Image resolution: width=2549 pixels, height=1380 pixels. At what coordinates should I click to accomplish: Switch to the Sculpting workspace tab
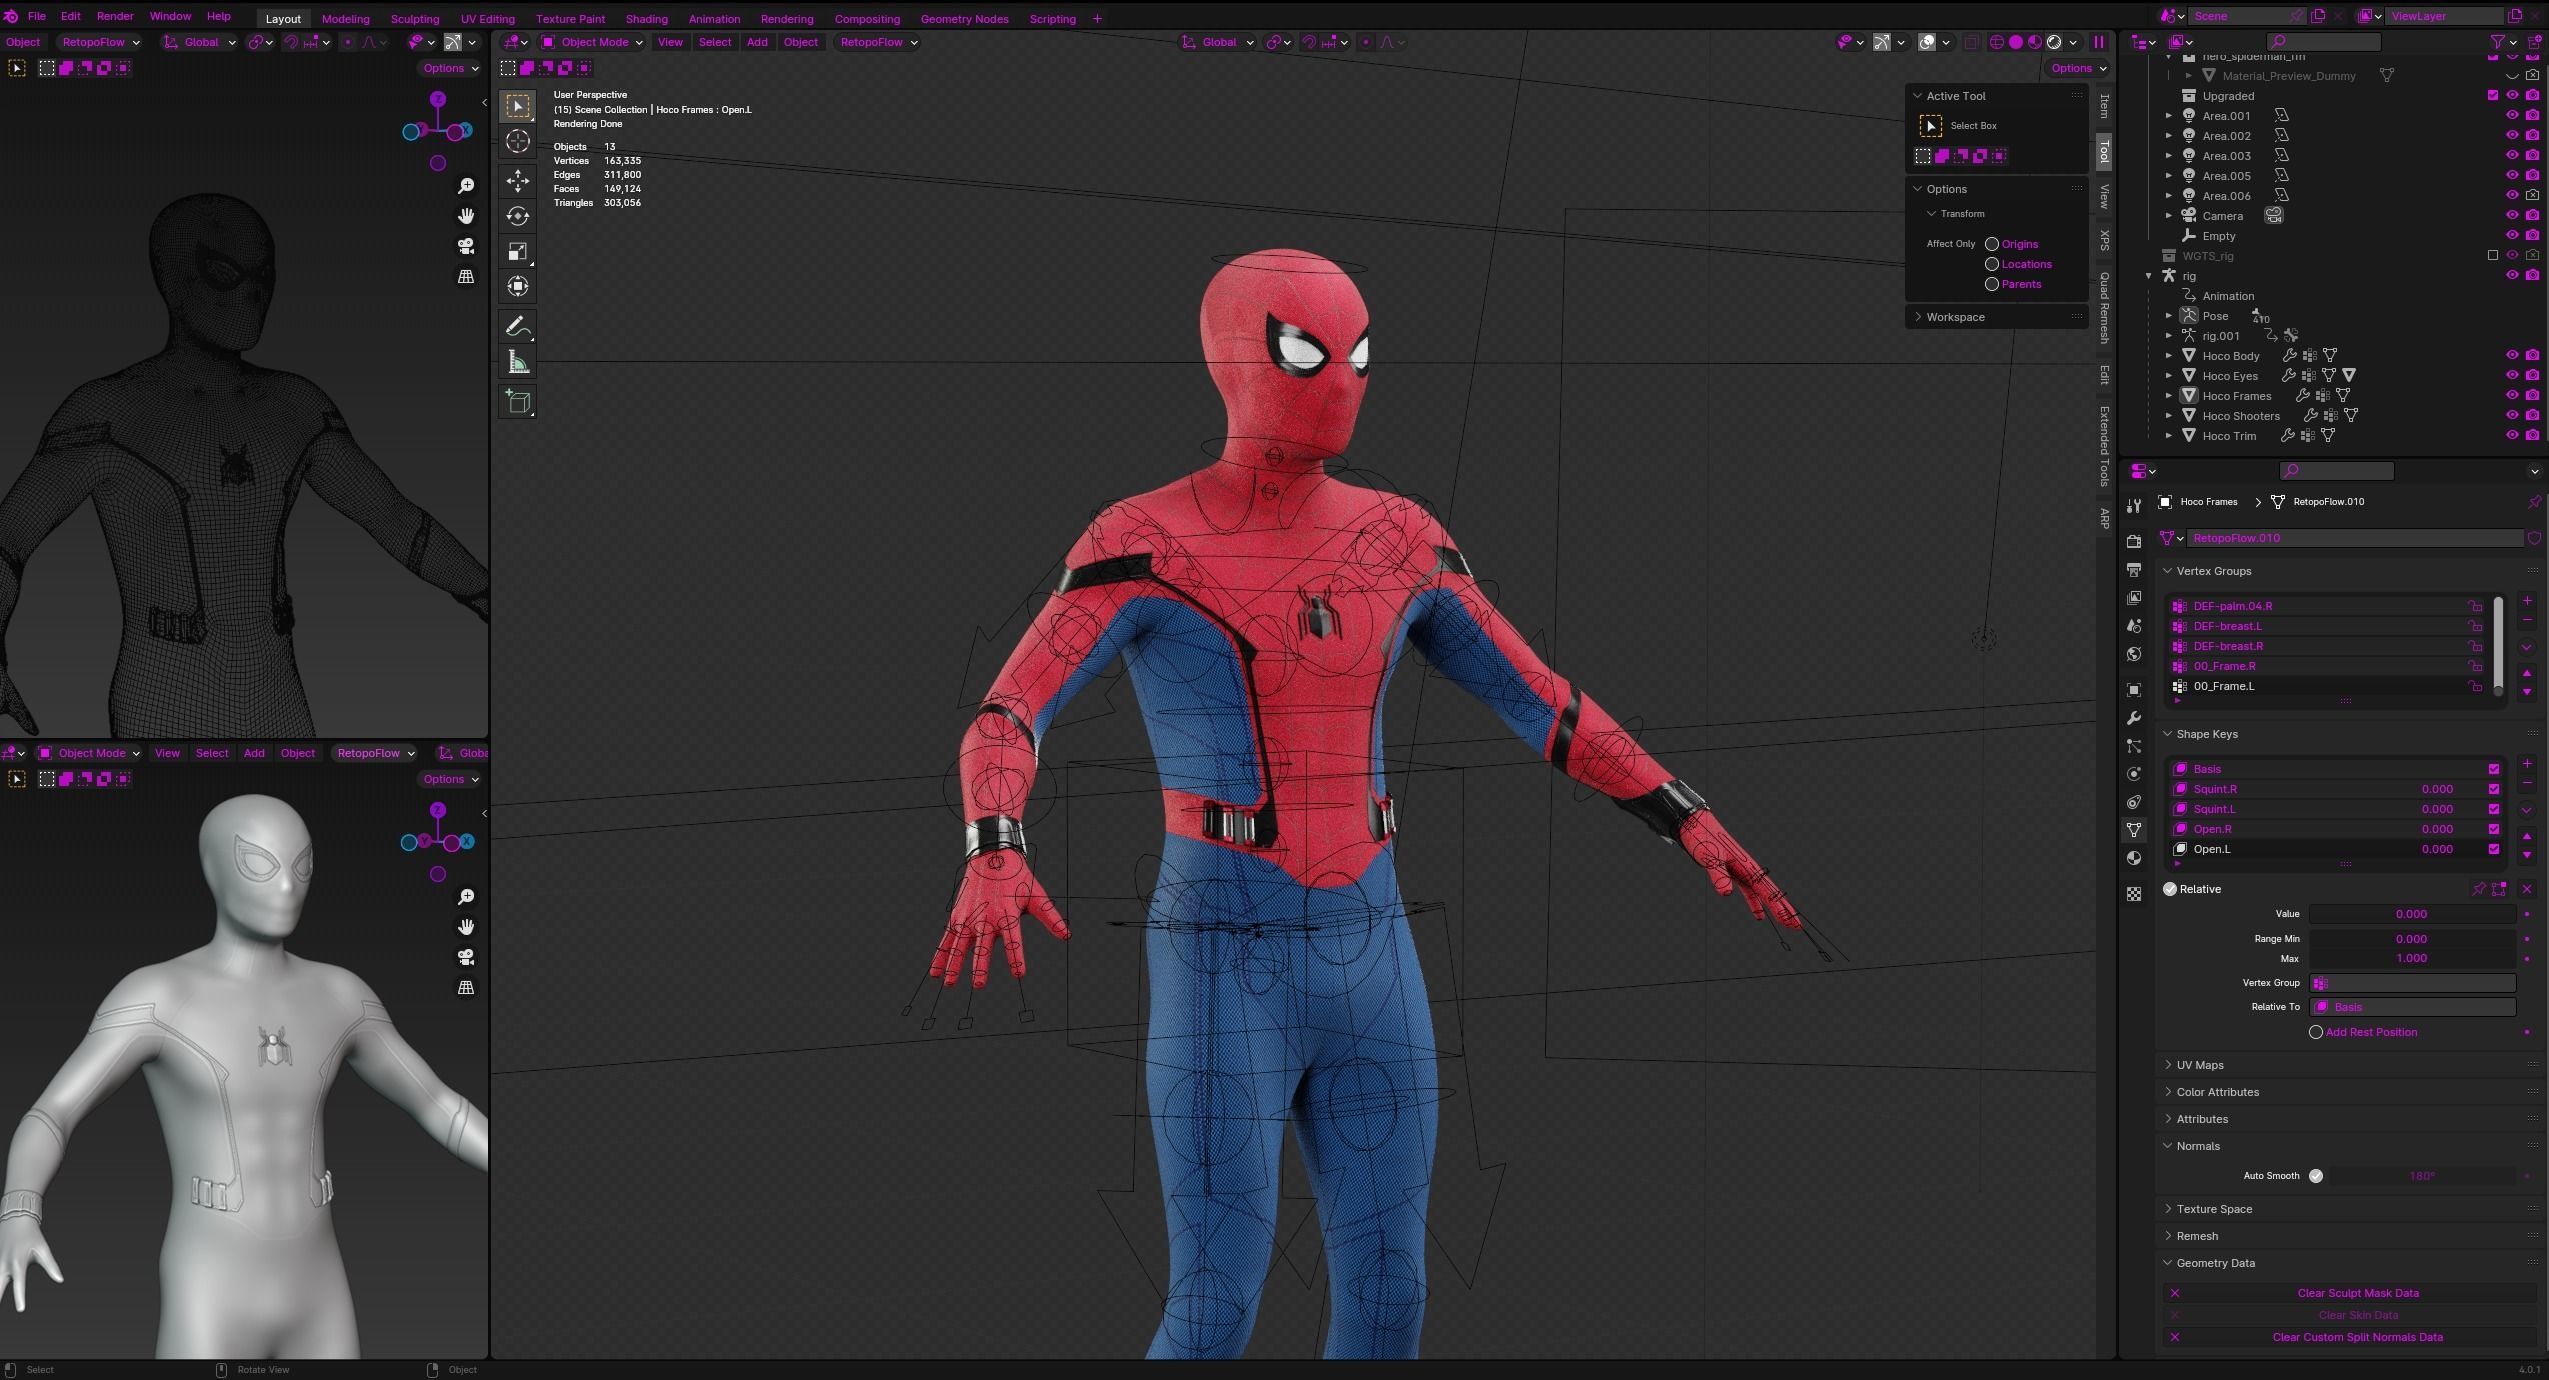[414, 19]
